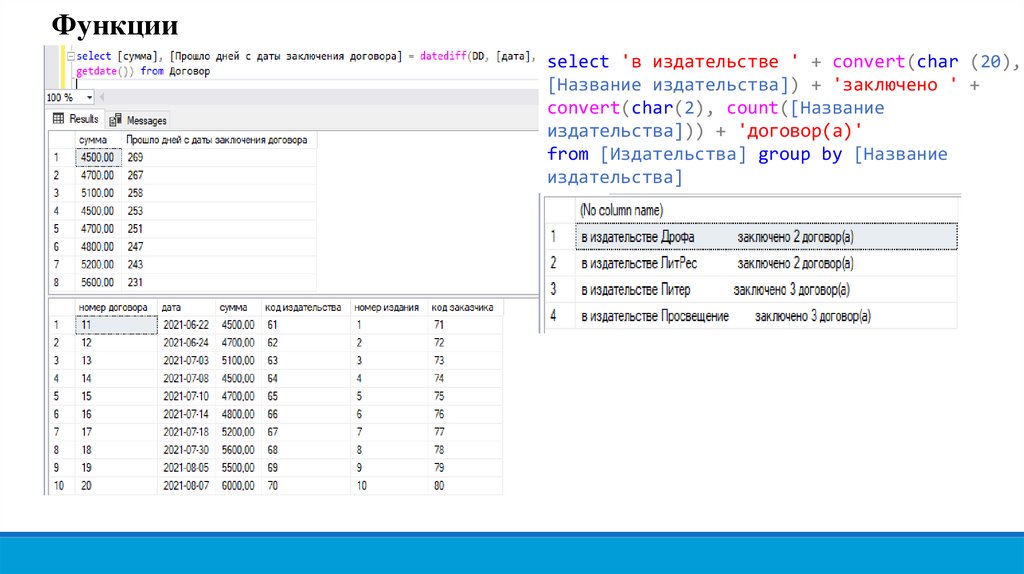The height and width of the screenshot is (574, 1024).
Task: Collapse the select query code block
Action: click(69, 58)
